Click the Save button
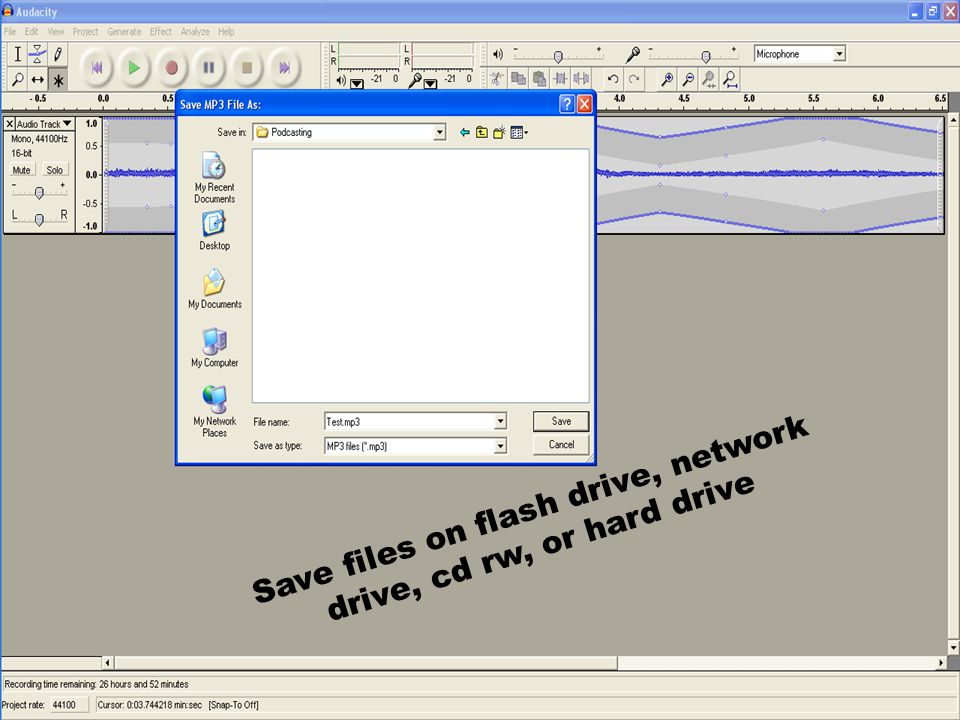The width and height of the screenshot is (960, 720). (x=561, y=421)
